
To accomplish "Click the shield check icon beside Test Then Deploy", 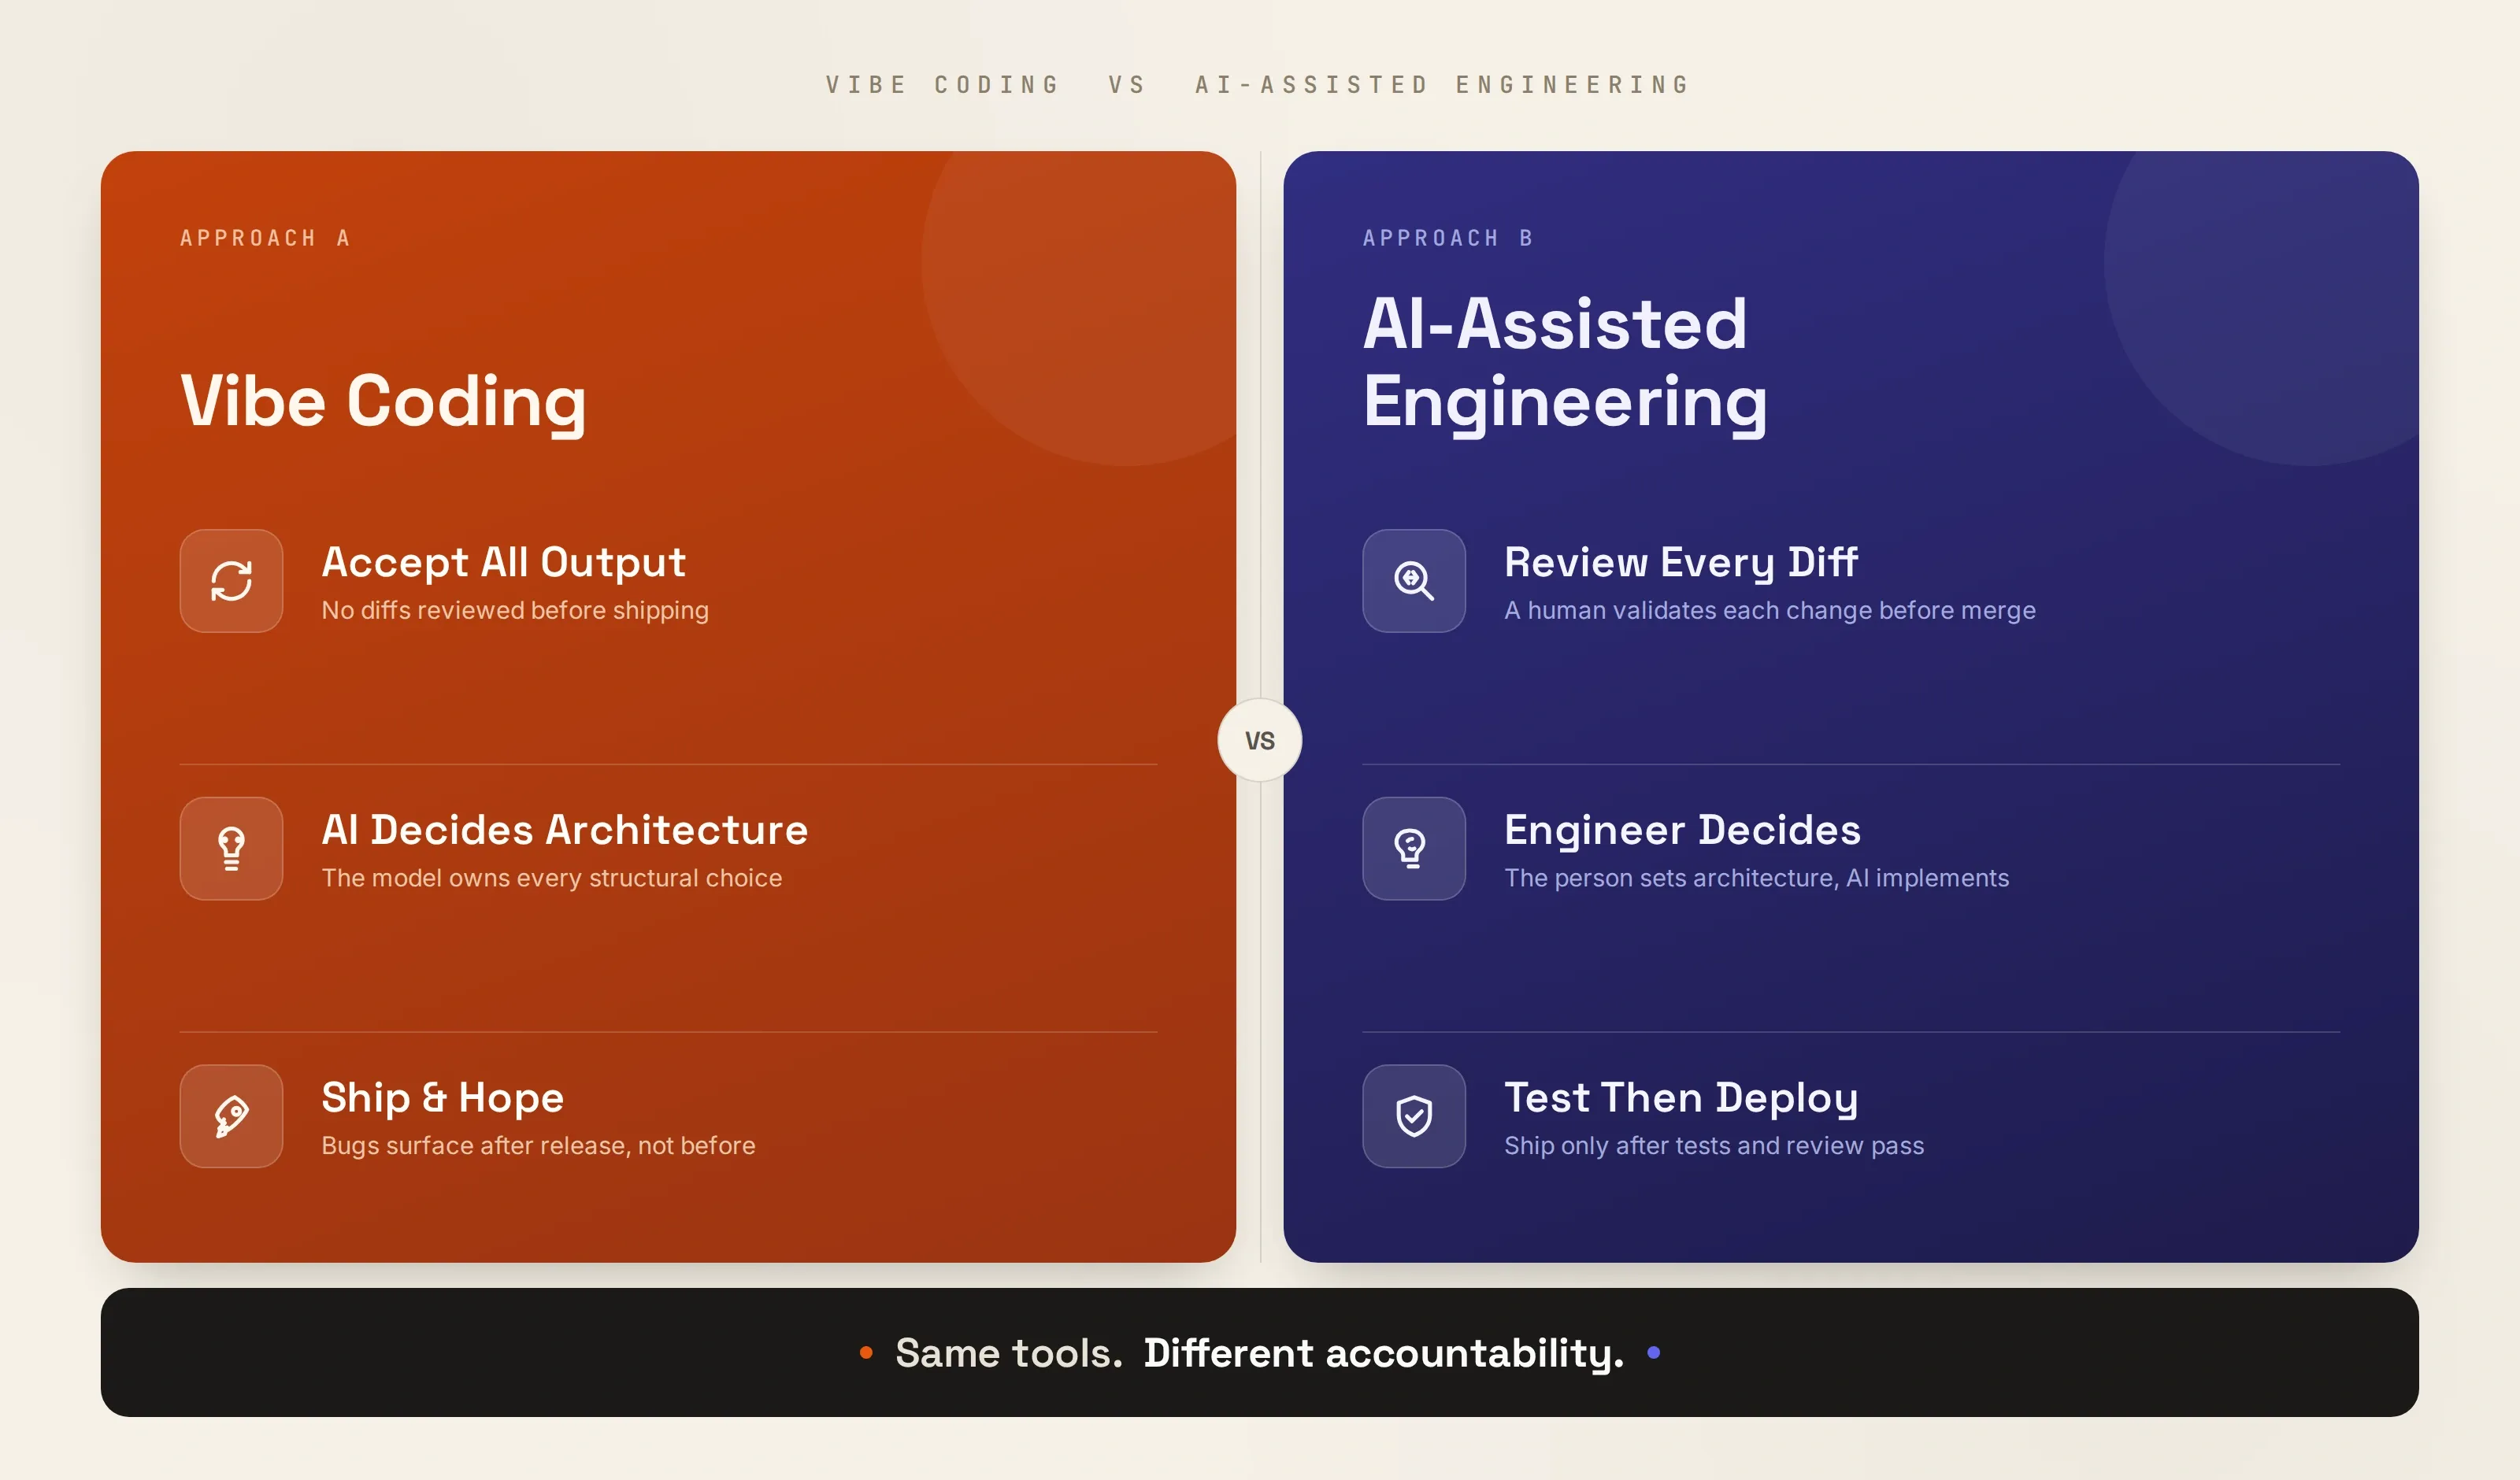I will tap(1414, 1116).
